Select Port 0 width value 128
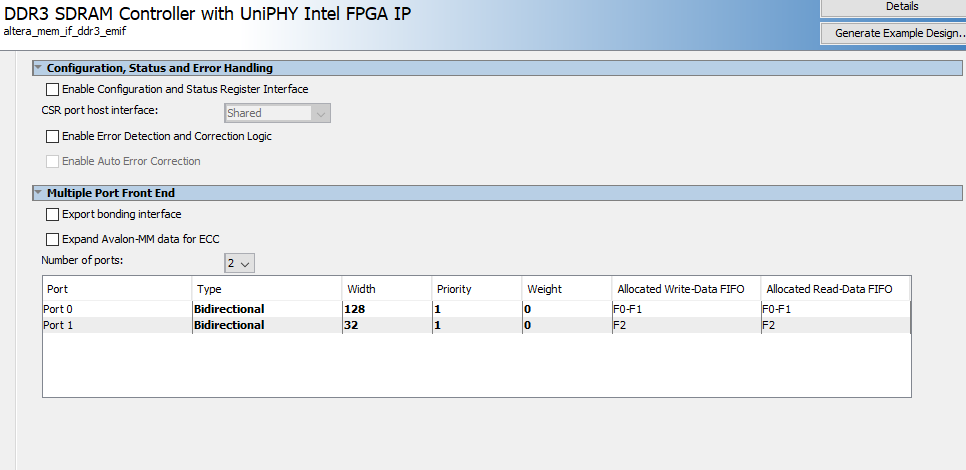The image size is (966, 470). 387,309
